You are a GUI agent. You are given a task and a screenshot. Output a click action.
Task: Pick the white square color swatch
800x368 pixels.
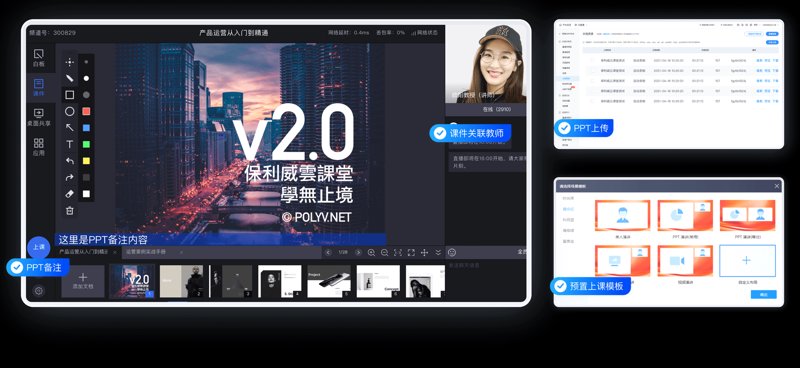pos(86,194)
